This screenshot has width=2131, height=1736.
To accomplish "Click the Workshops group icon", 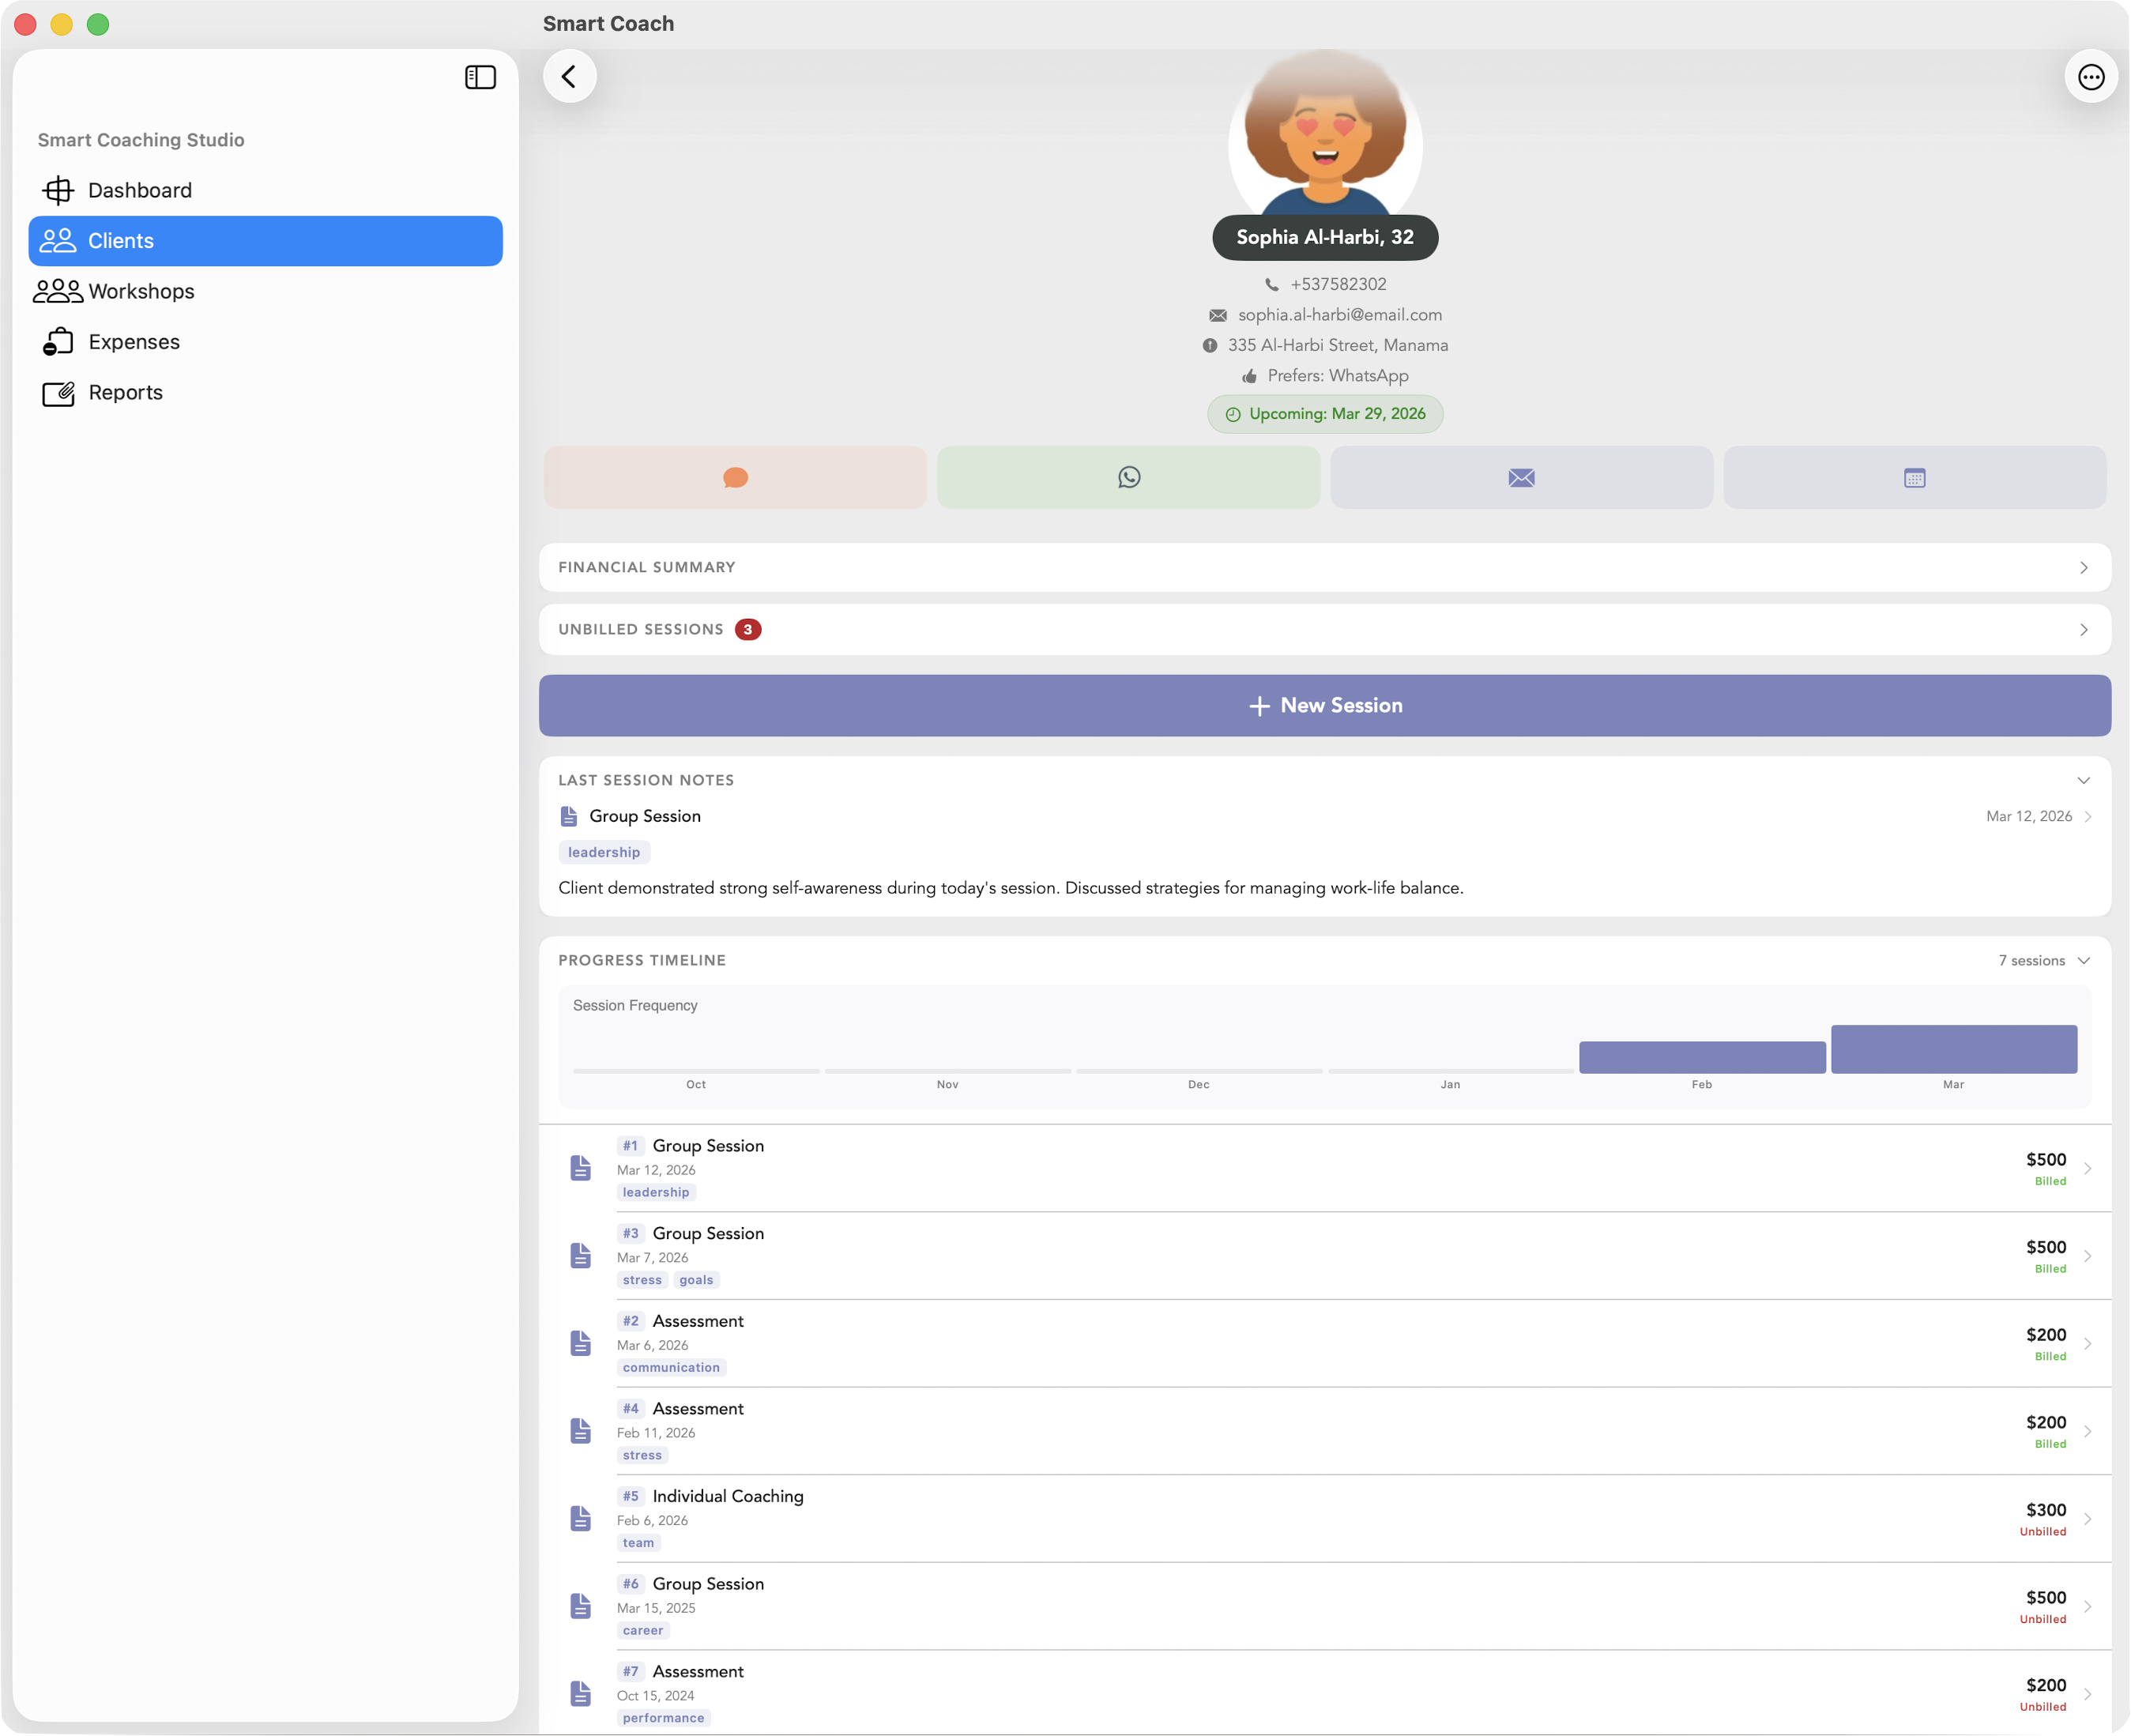I will pos(58,291).
